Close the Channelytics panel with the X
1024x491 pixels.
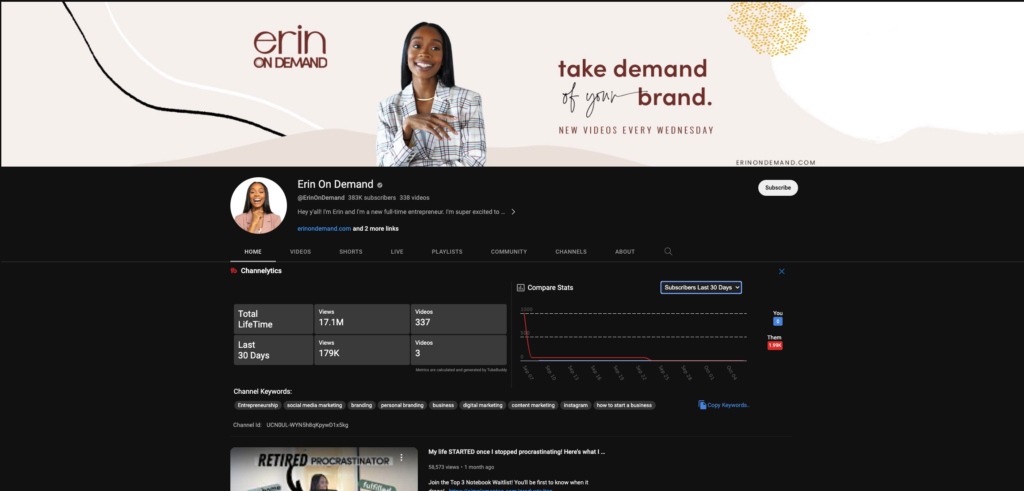pos(782,272)
